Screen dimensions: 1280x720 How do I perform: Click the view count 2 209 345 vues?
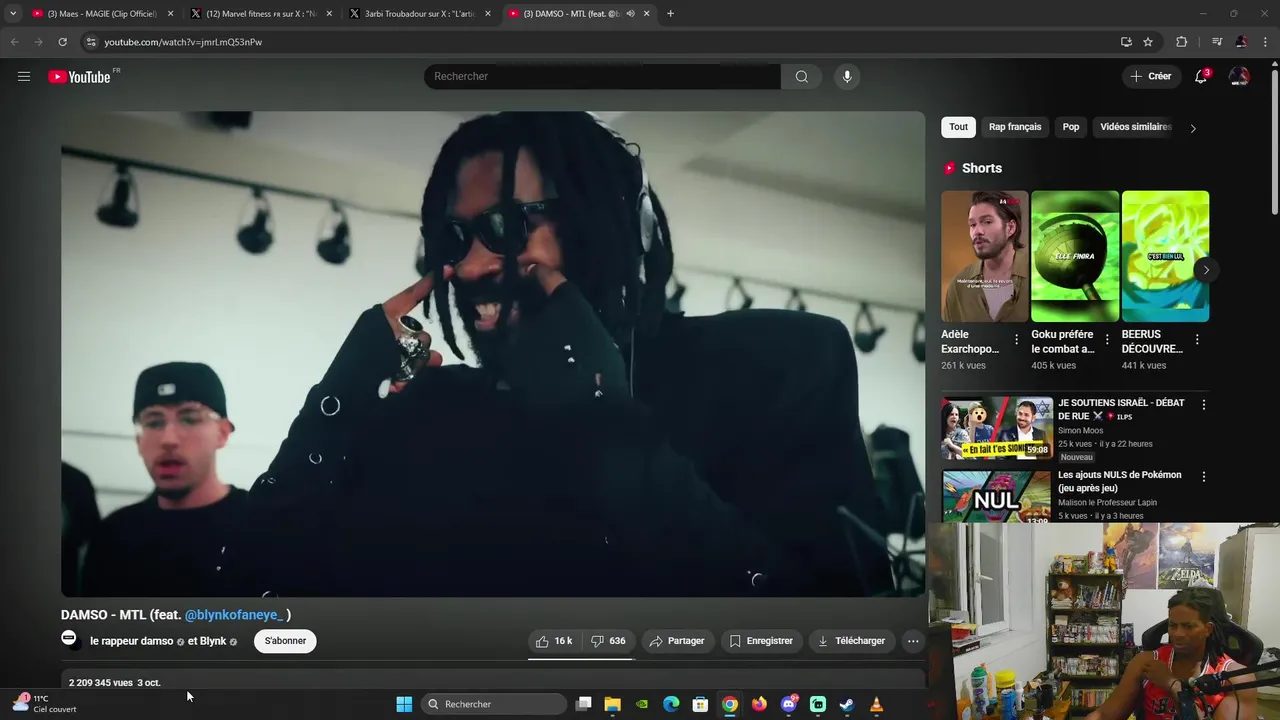click(x=101, y=683)
